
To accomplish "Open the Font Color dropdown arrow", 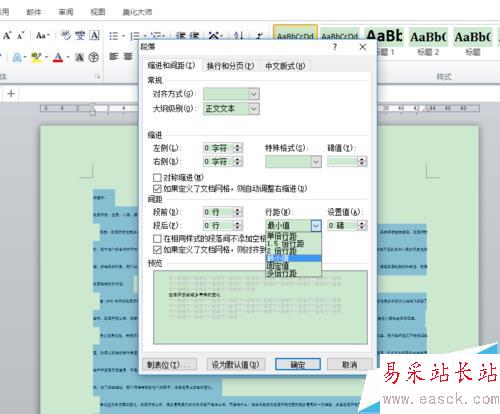I will 68,58.
